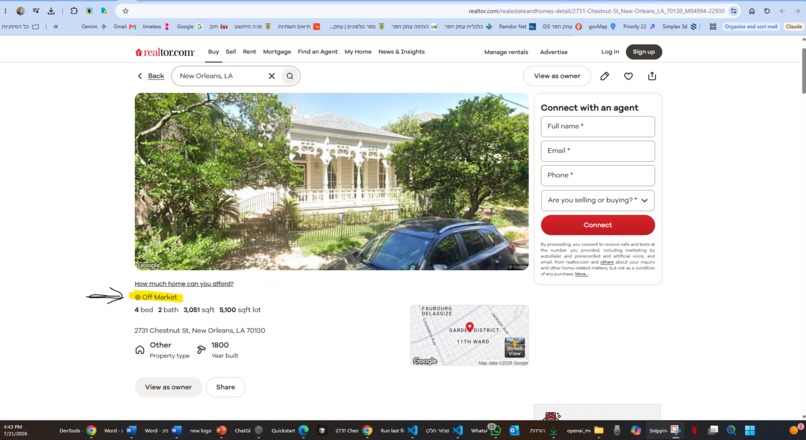Open Street View from map thumbnail
The width and height of the screenshot is (806, 440).
pyautogui.click(x=515, y=347)
